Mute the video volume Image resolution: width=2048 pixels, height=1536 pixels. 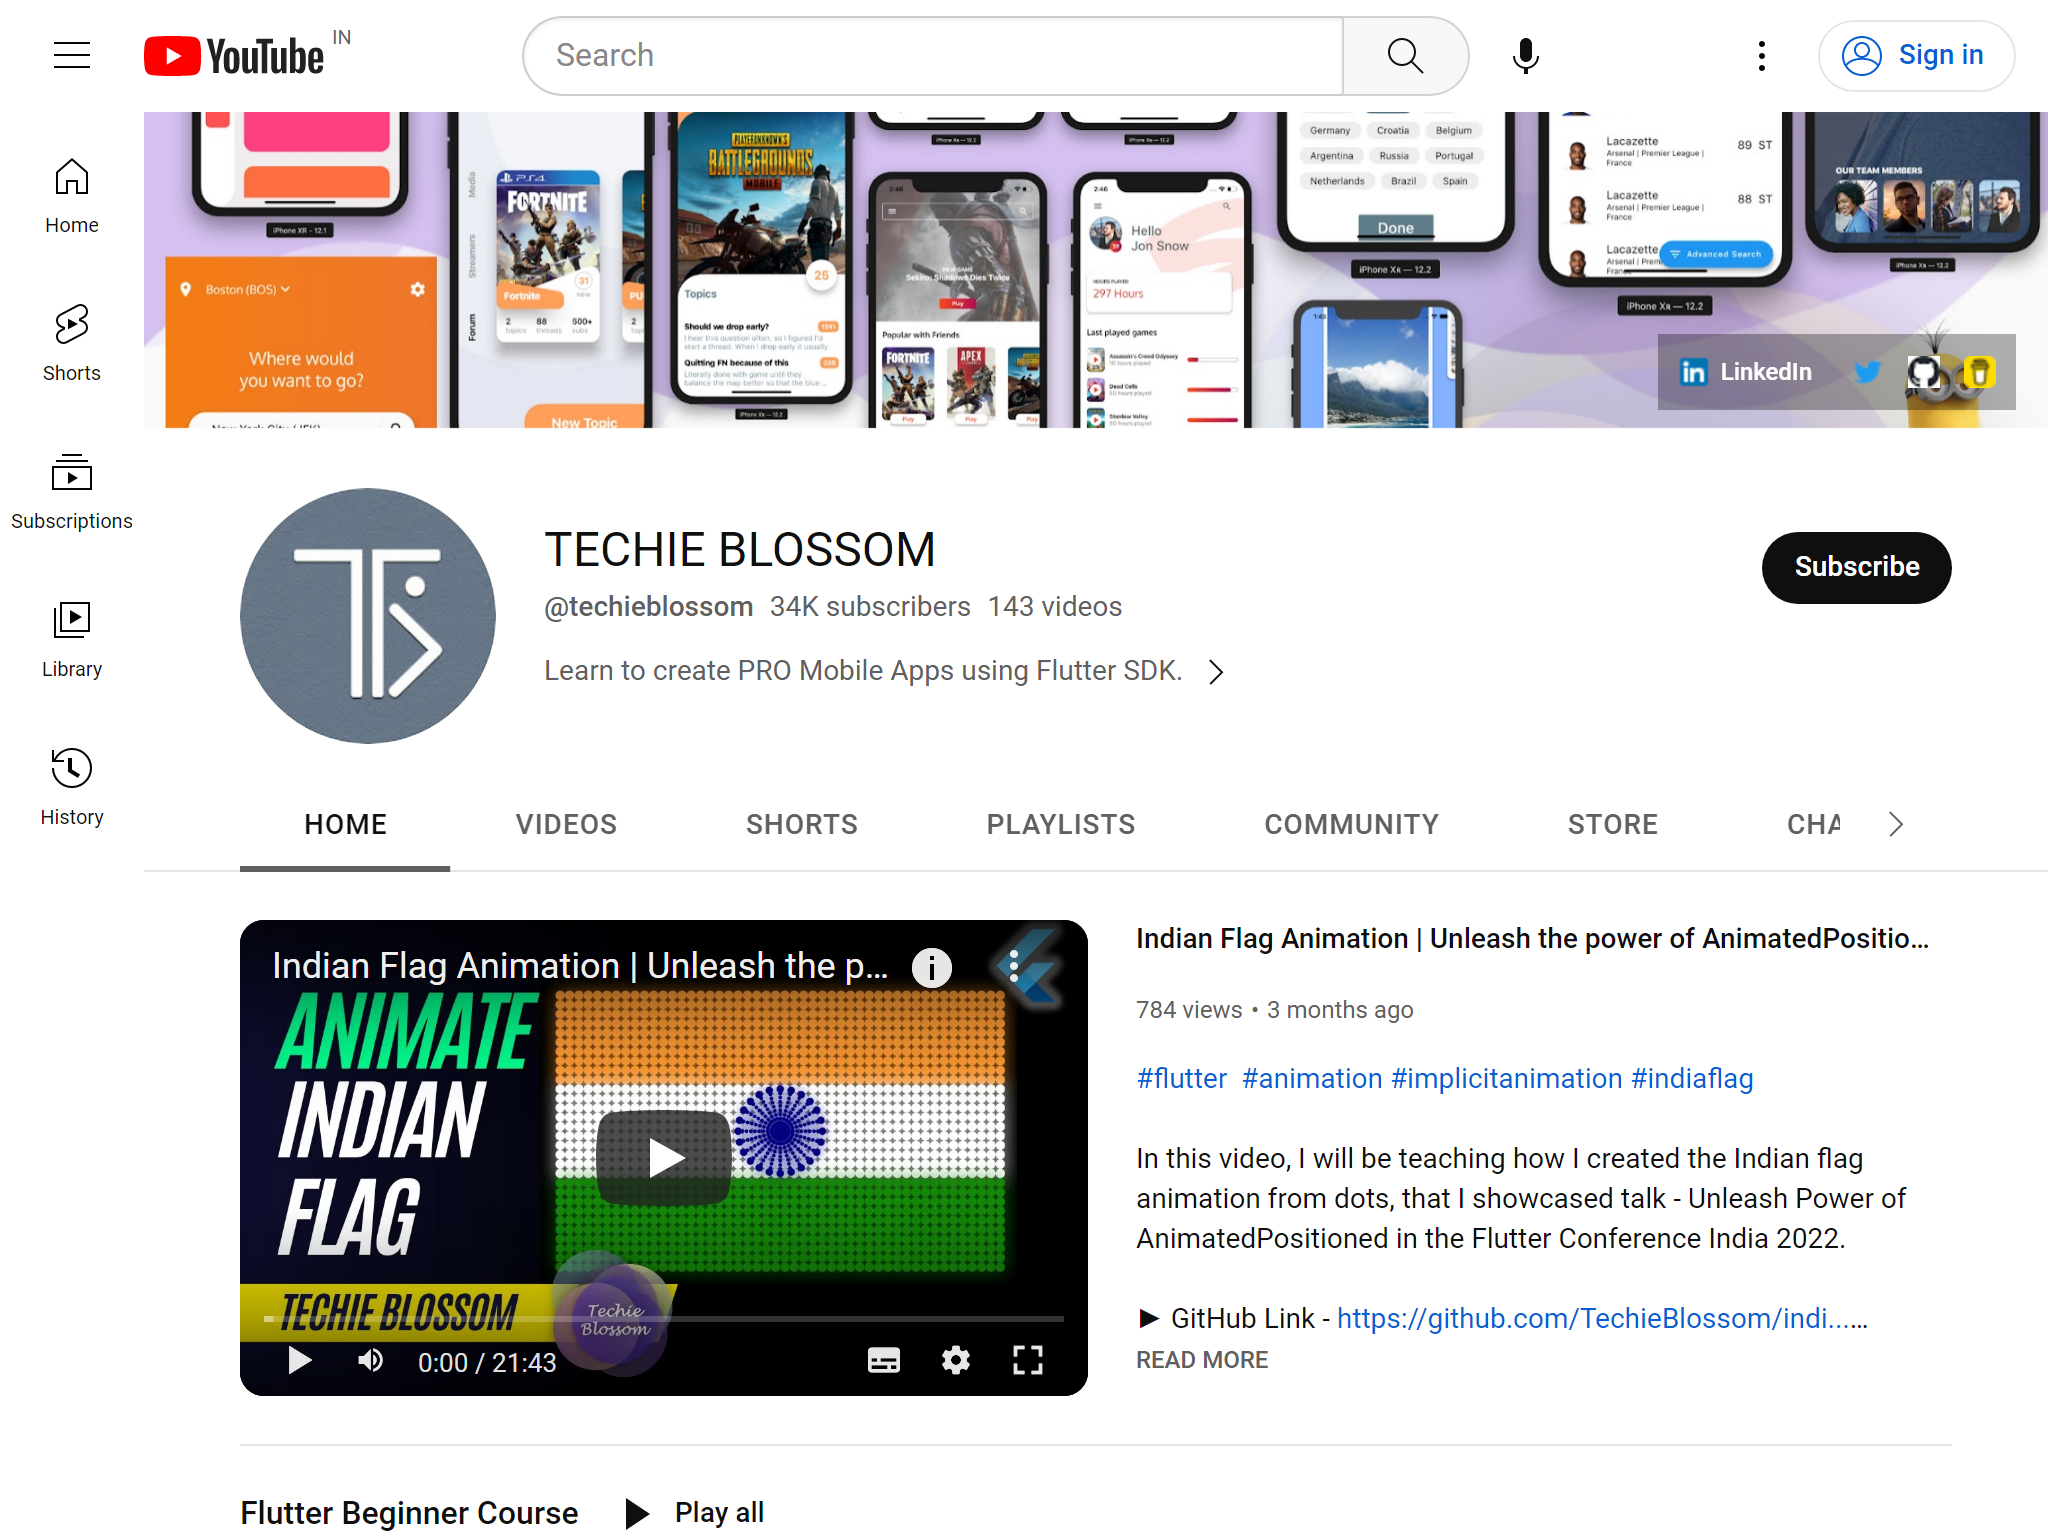click(371, 1361)
